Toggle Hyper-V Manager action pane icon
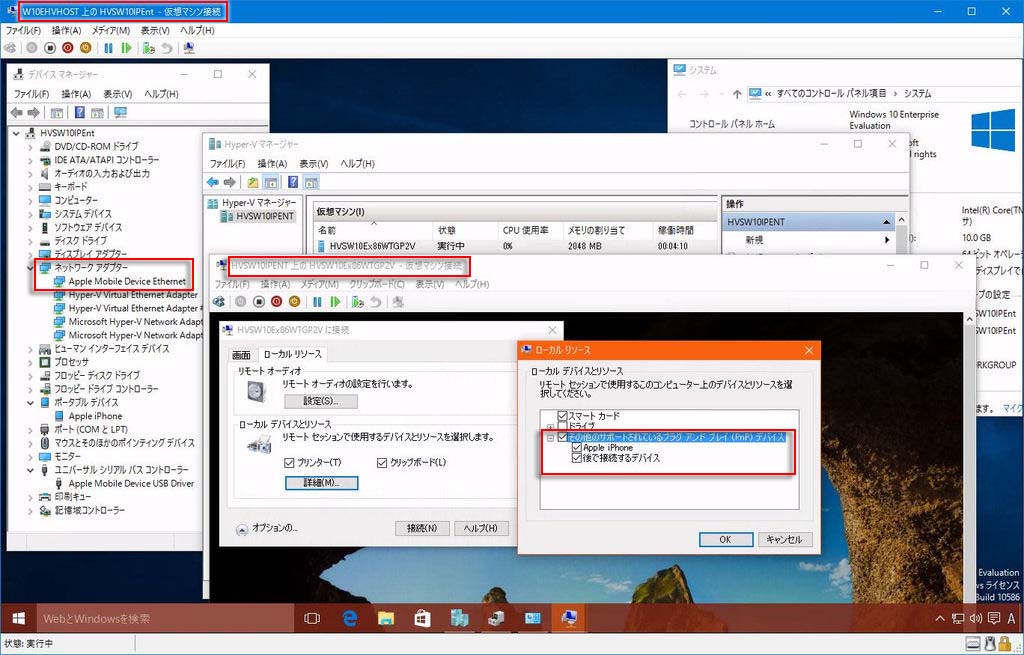Image resolution: width=1024 pixels, height=655 pixels. click(x=312, y=182)
